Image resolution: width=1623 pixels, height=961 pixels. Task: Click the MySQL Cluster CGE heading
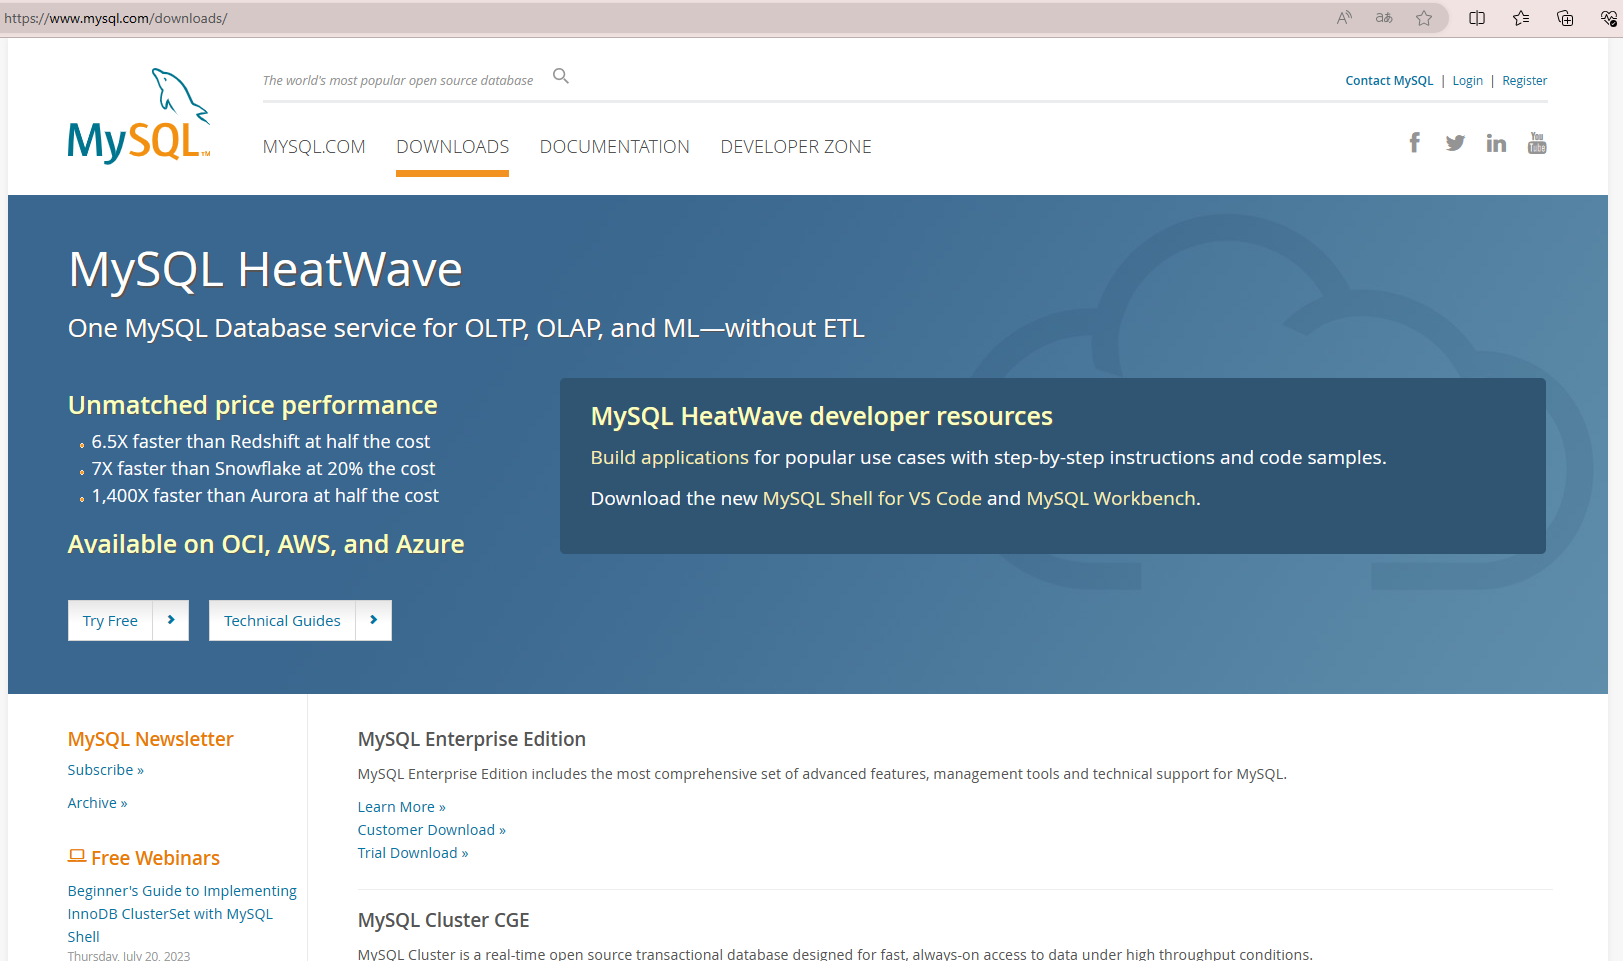tap(444, 920)
